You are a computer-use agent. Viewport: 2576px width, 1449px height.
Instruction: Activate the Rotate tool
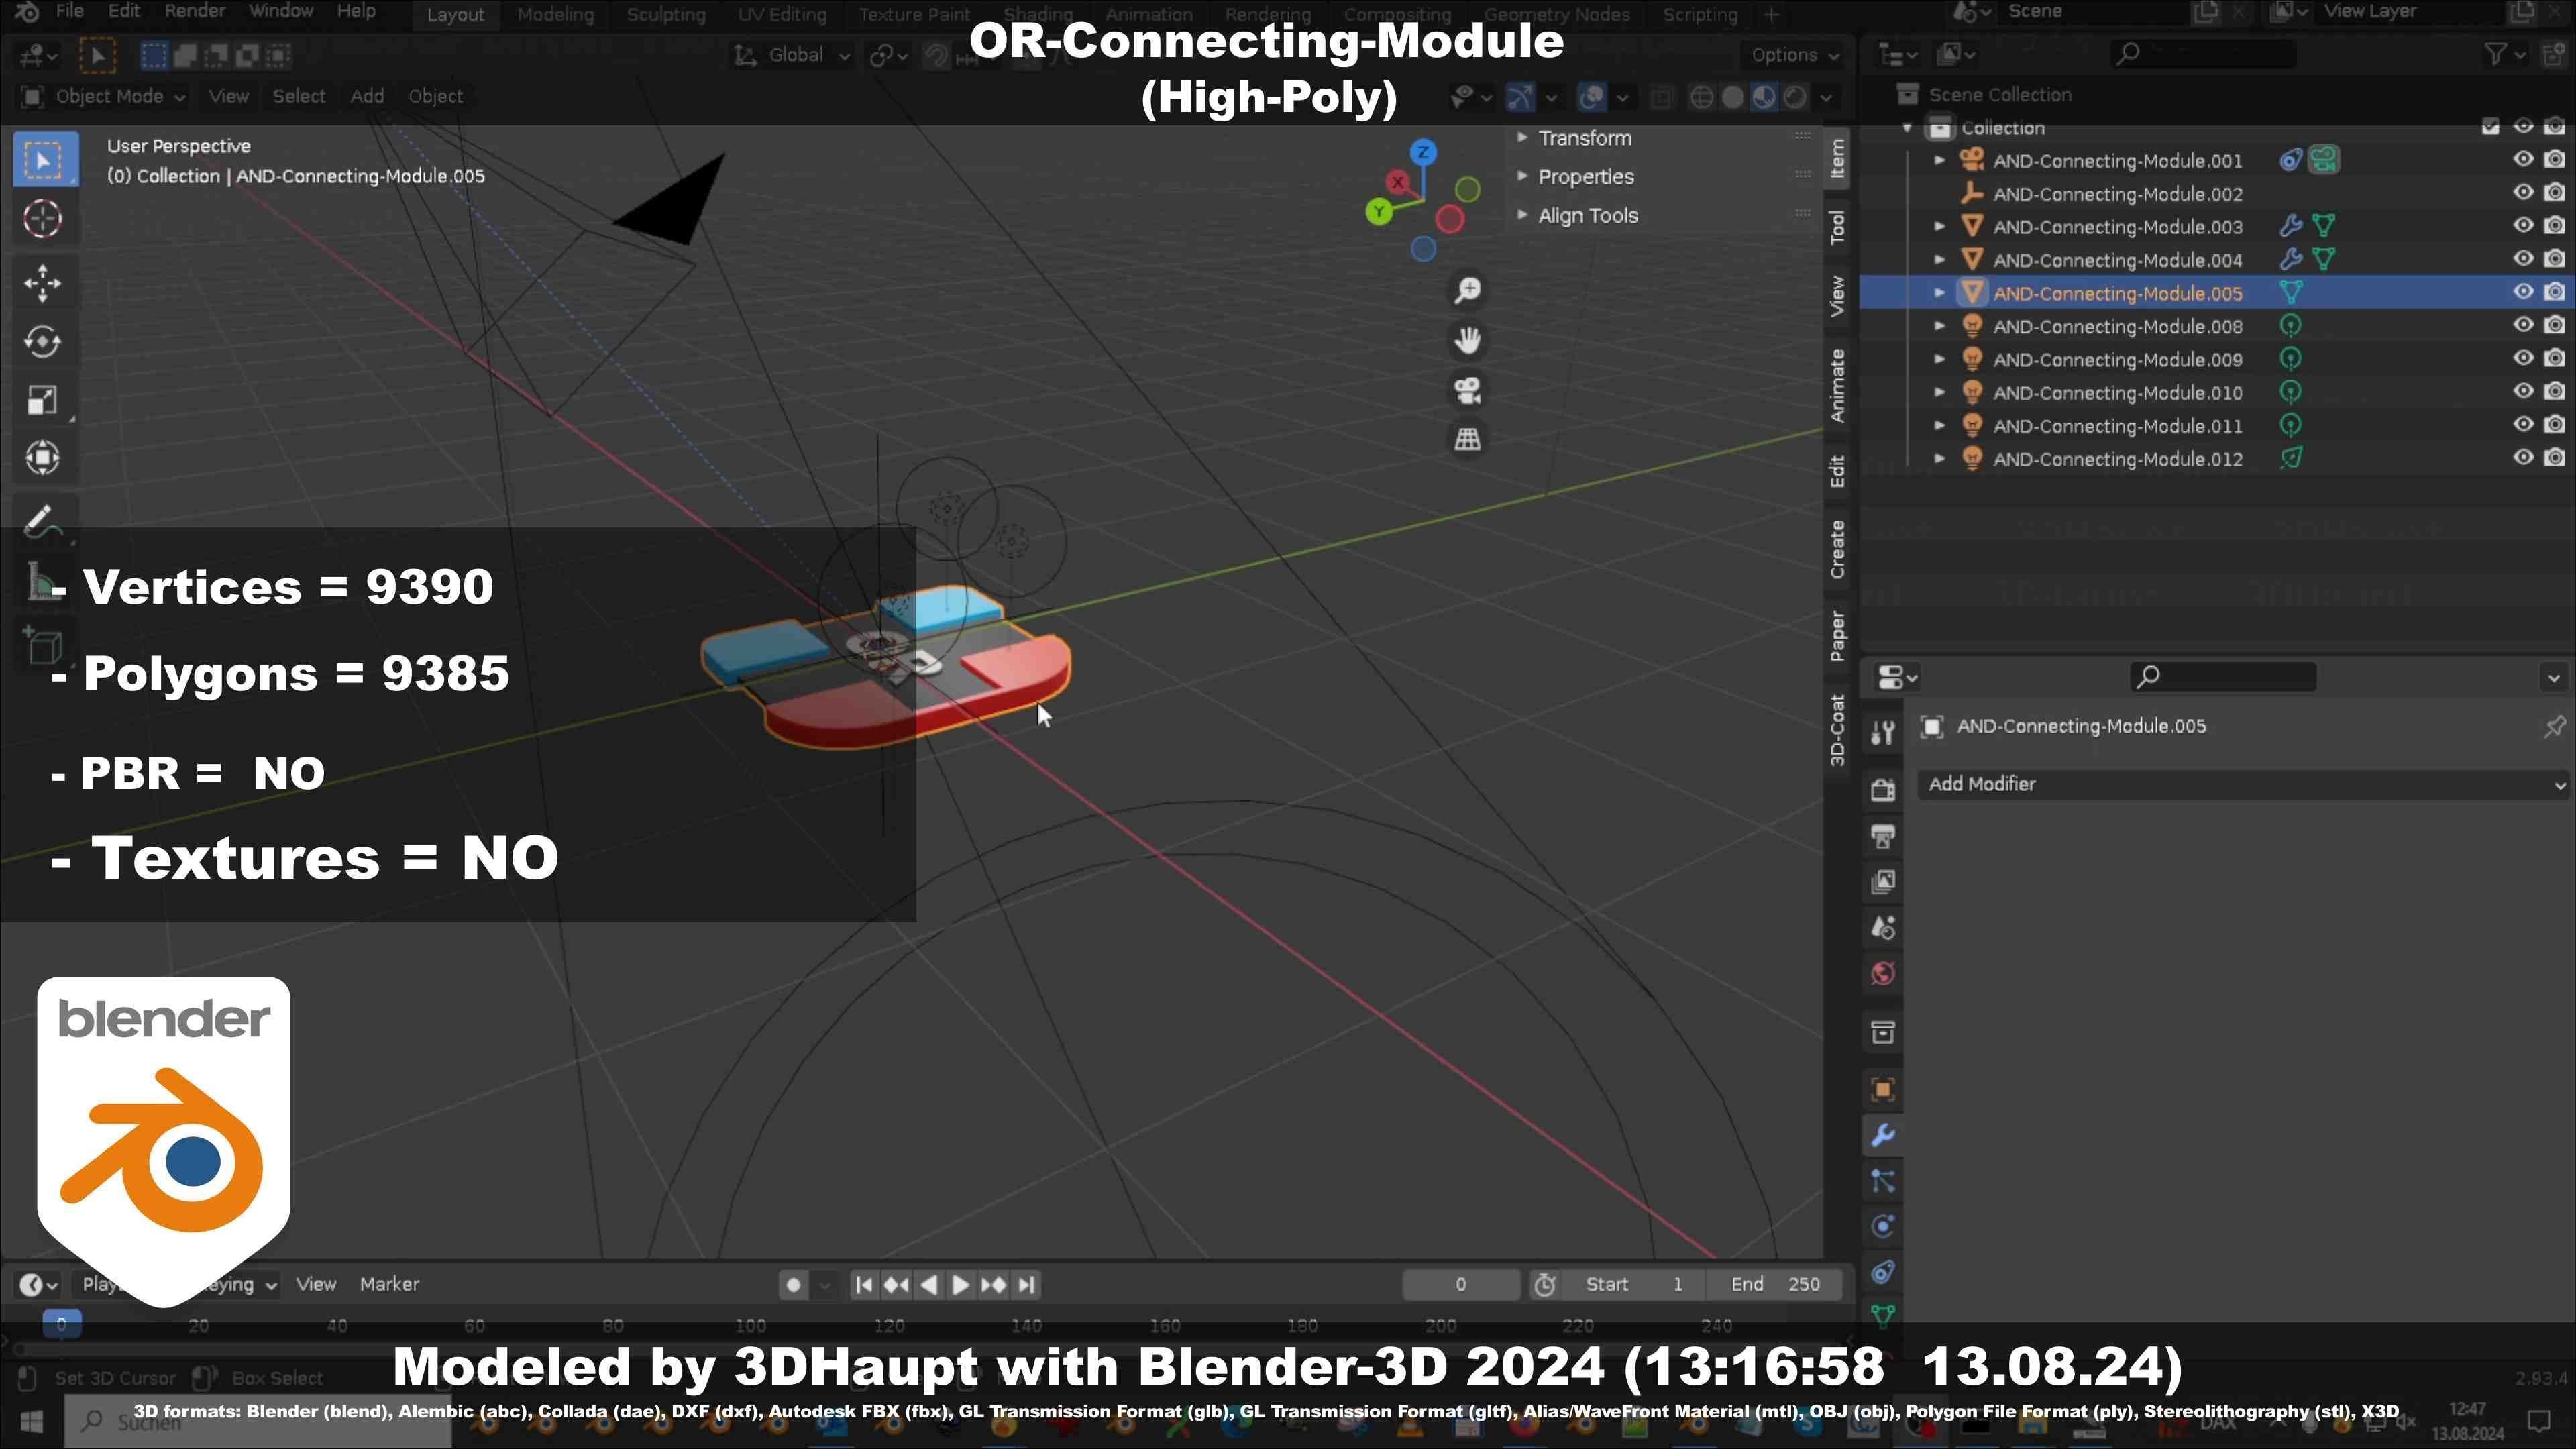point(43,342)
